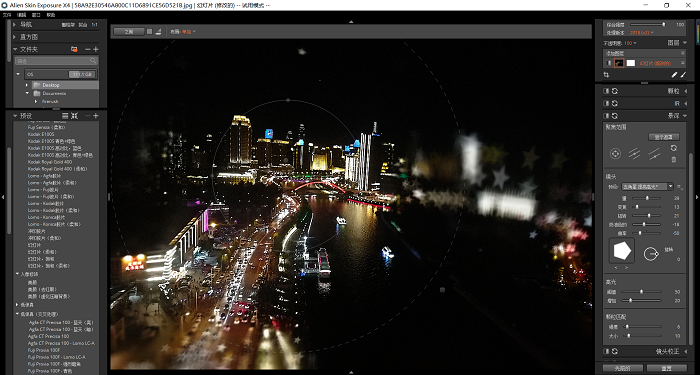Click the aperture rotation dial
Viewport: 700px width, 375px height.
pos(651,254)
